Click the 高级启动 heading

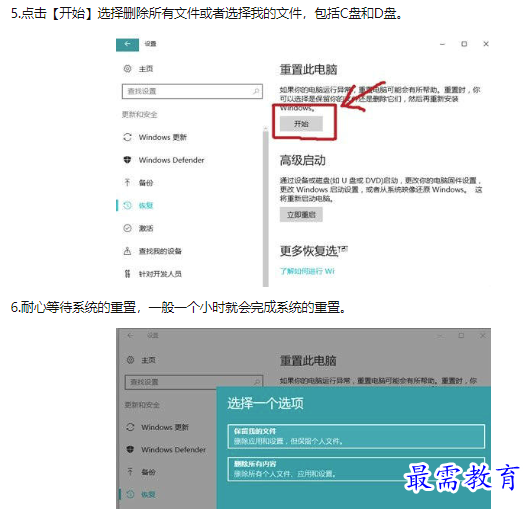point(303,161)
